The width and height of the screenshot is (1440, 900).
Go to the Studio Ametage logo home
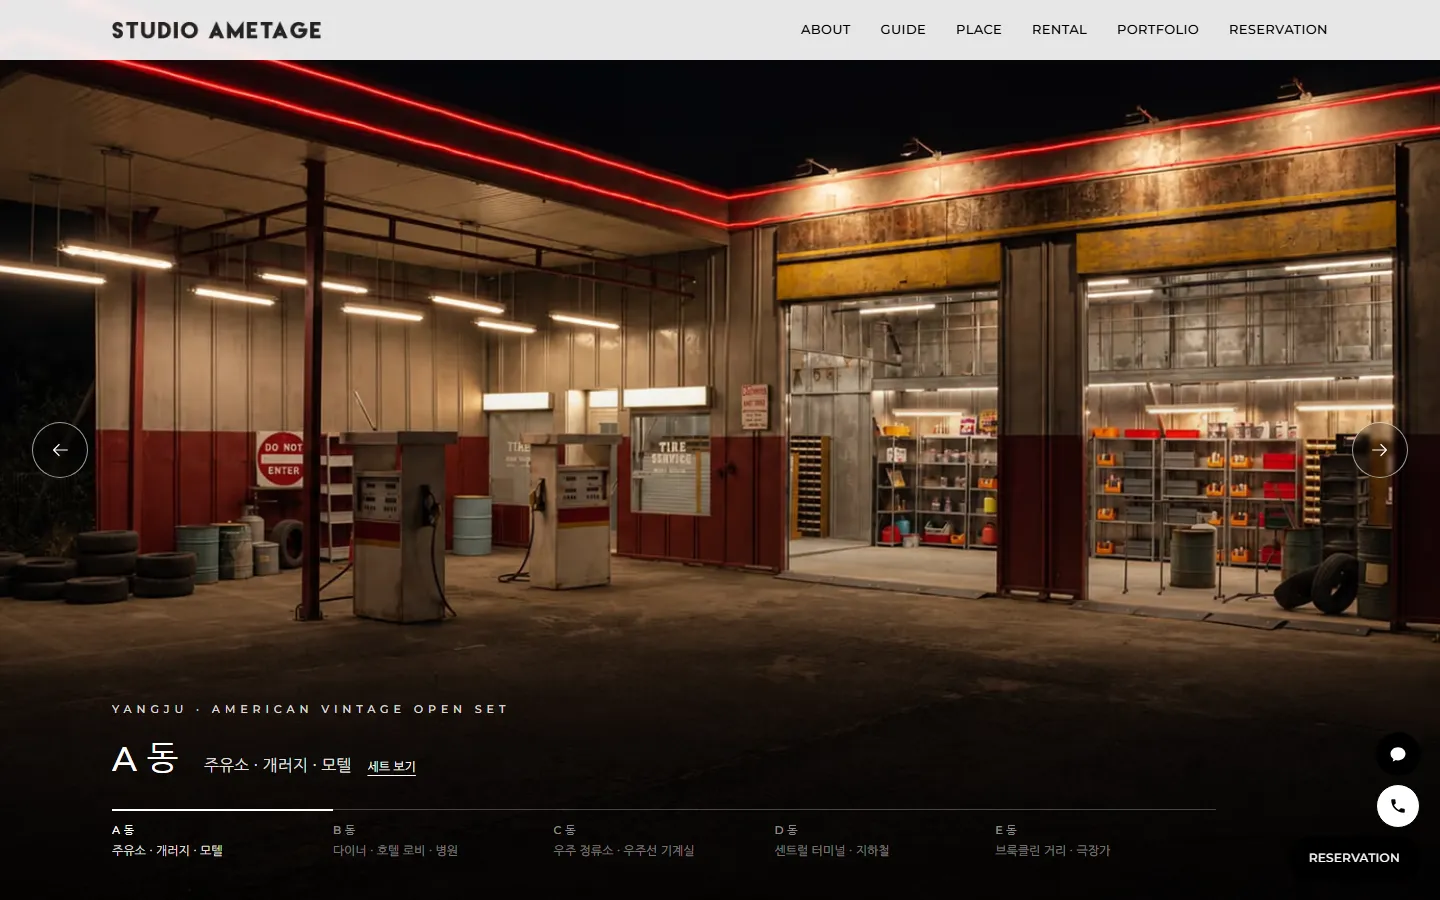tap(217, 30)
